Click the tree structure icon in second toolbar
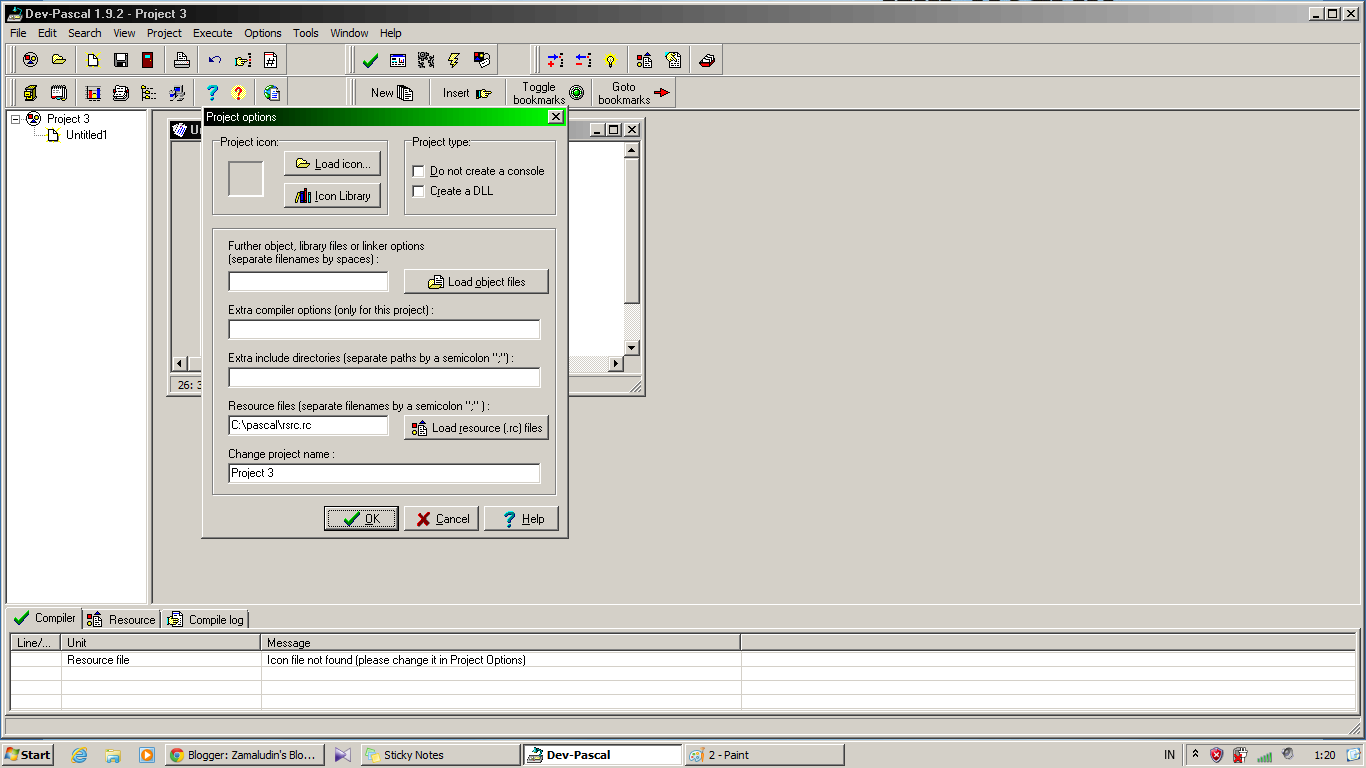Image resolution: width=1366 pixels, height=768 pixels. pos(148,93)
